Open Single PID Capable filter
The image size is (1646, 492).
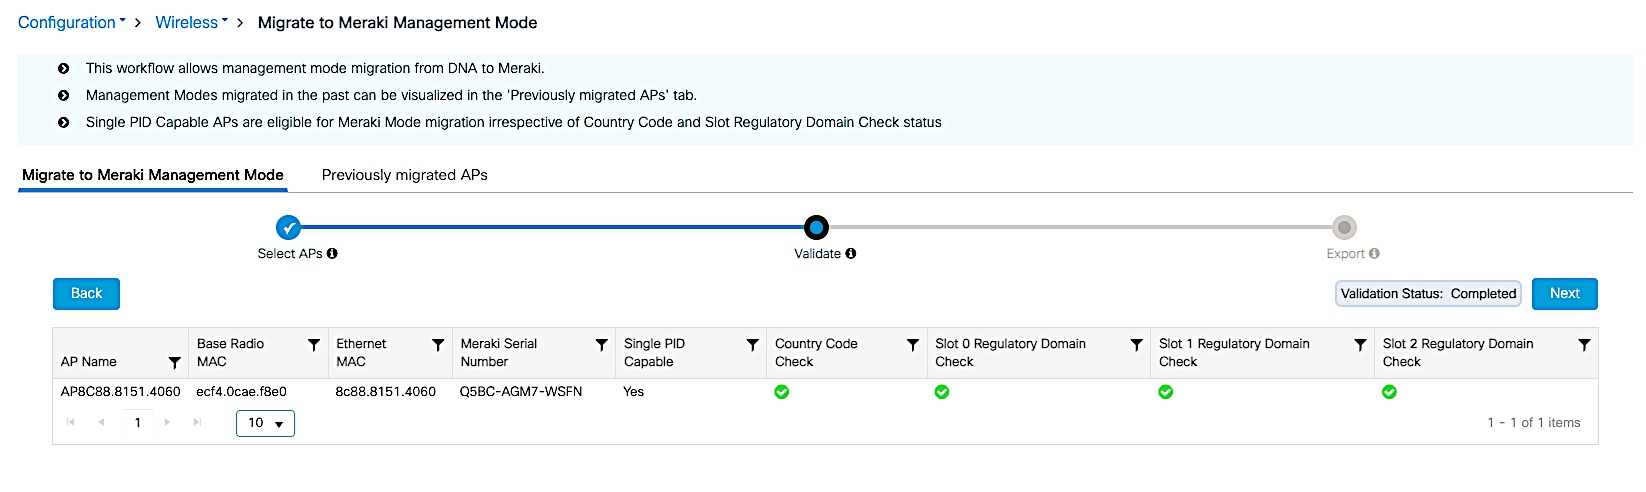(x=753, y=345)
